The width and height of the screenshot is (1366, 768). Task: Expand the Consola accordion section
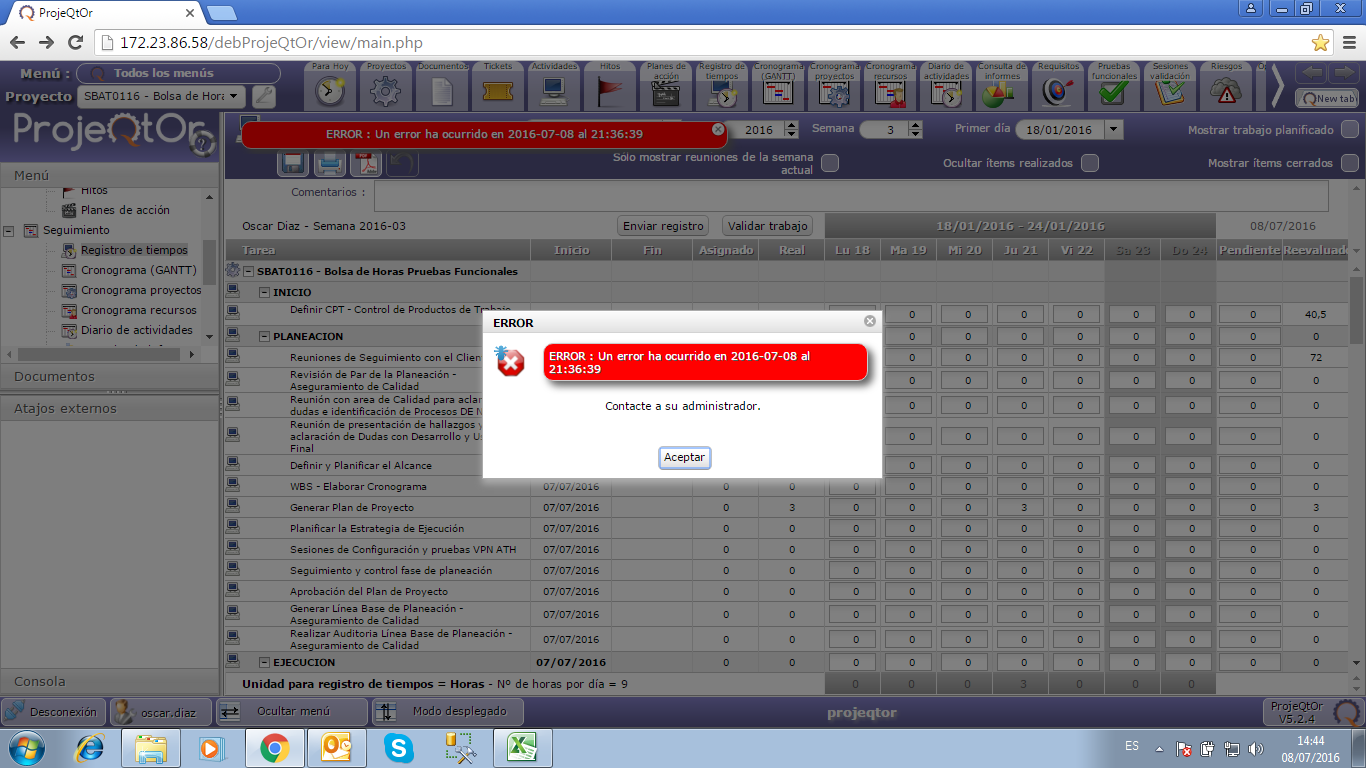coord(109,681)
